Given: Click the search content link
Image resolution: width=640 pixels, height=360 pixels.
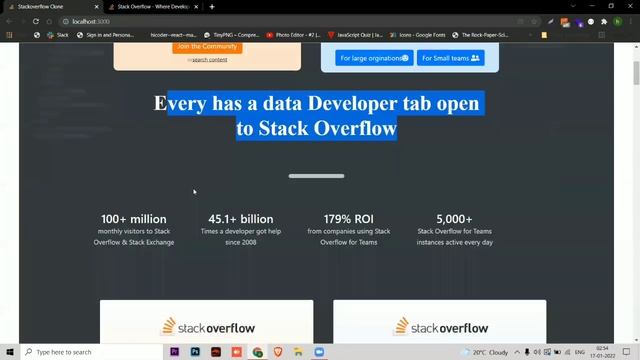Looking at the screenshot, I should [x=209, y=60].
